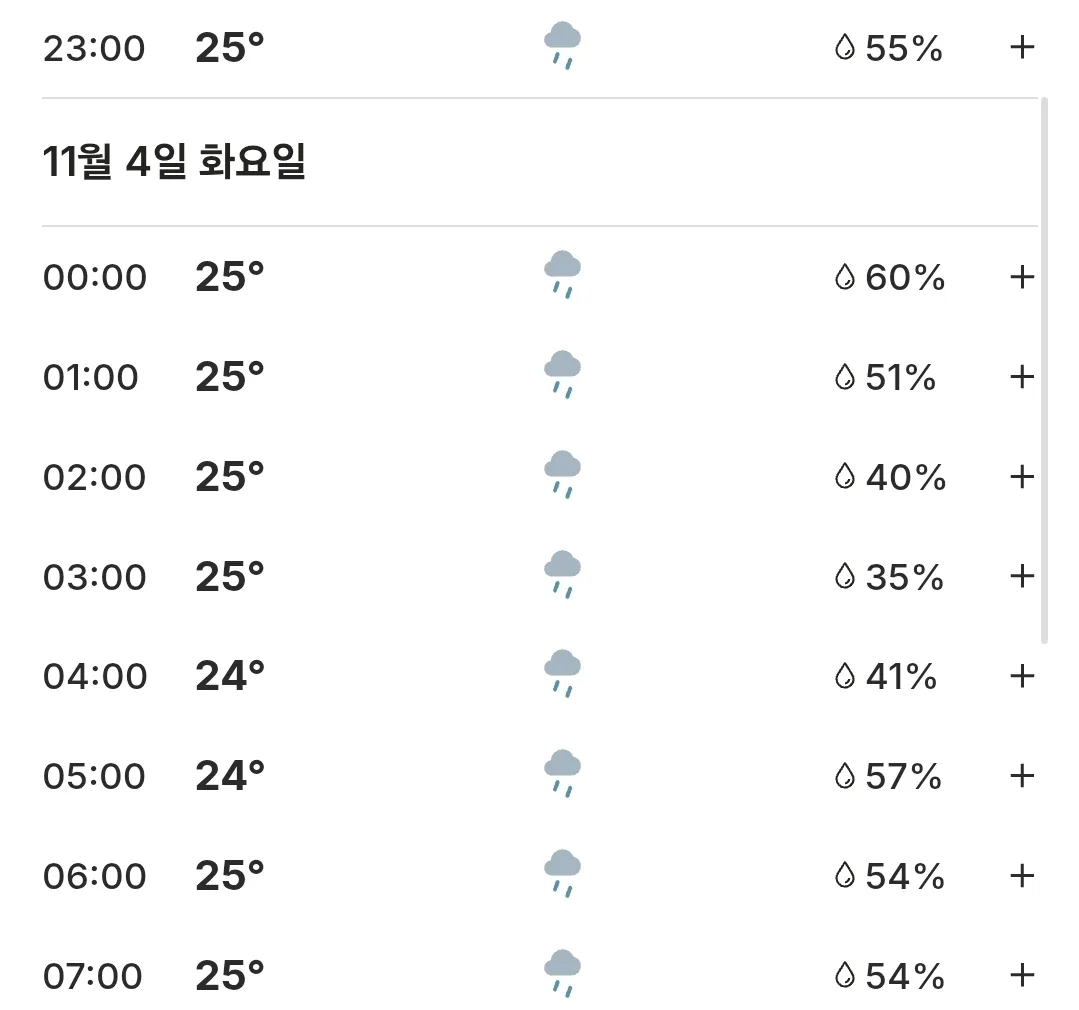Open details for the 02:00 forecast
Image resolution: width=1079 pixels, height=1010 pixels.
[1022, 476]
